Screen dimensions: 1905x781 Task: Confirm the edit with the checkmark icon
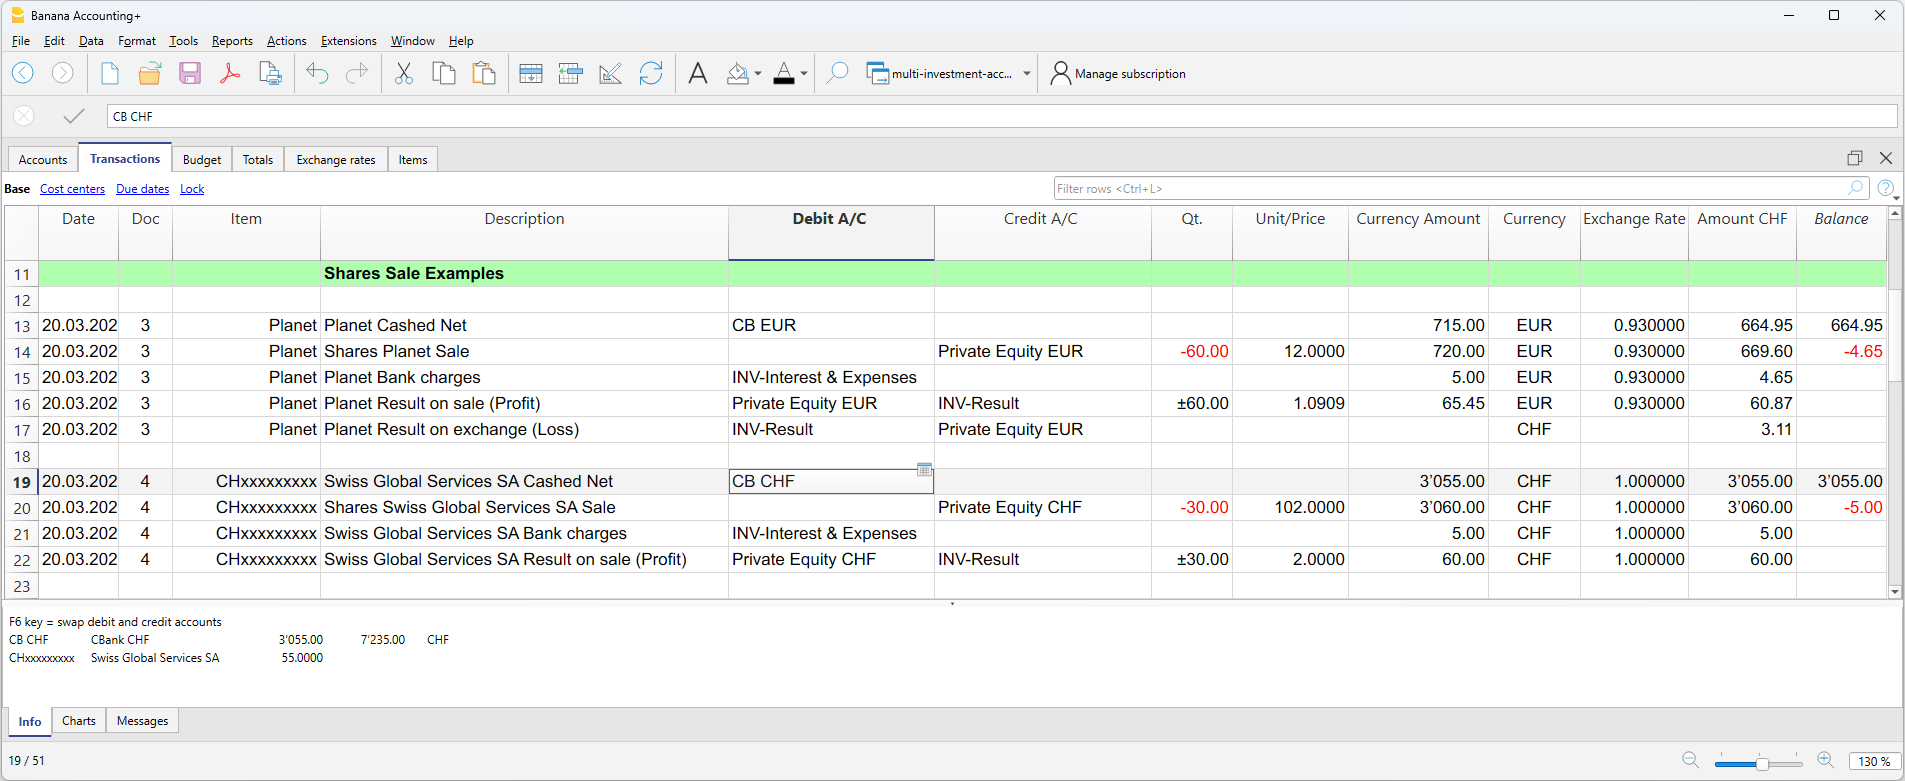(x=73, y=116)
